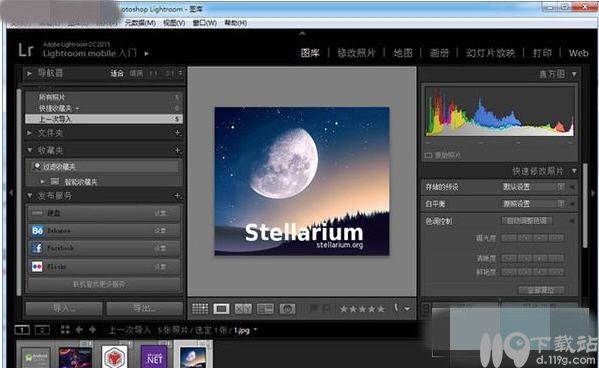Open the 视图(V) View menu

click(x=174, y=23)
